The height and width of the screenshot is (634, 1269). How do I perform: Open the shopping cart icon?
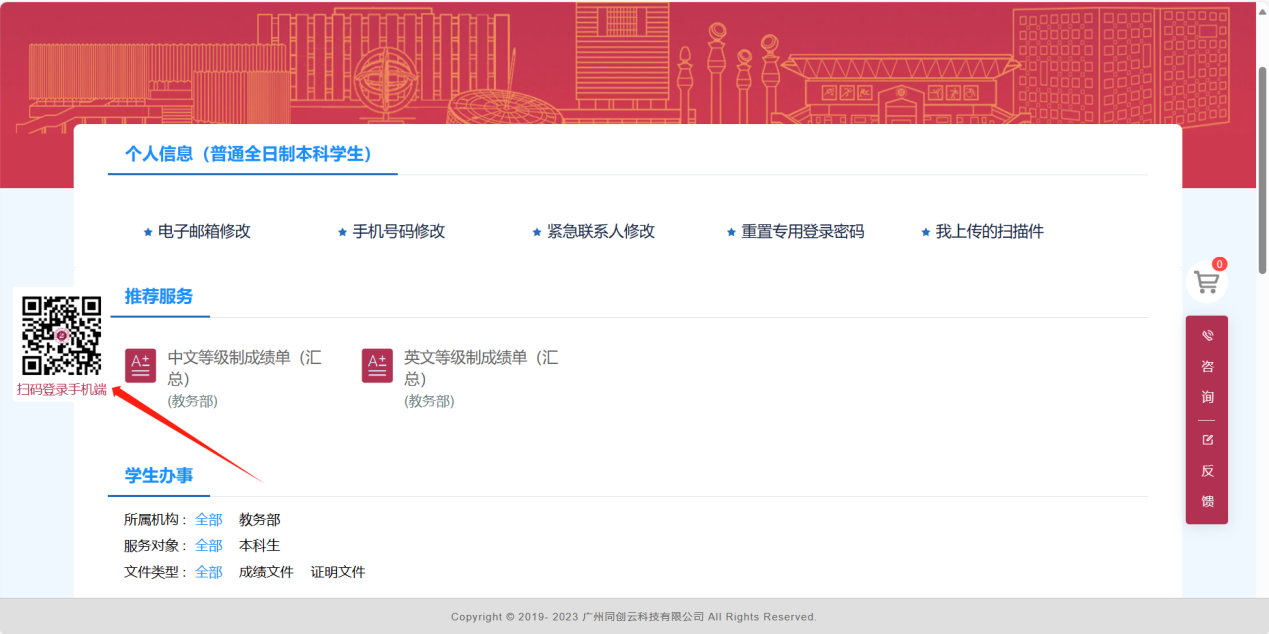1206,283
